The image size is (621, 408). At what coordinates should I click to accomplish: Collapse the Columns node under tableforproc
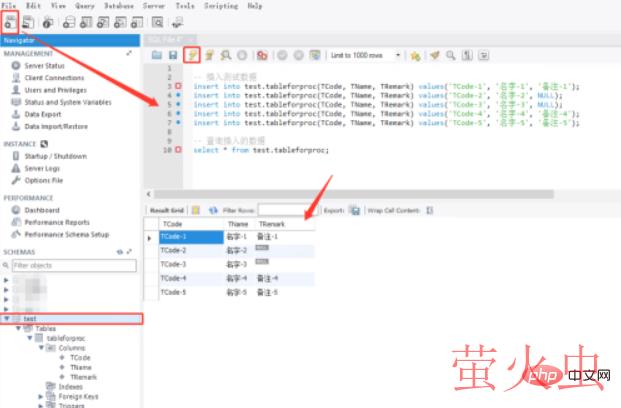click(42, 347)
